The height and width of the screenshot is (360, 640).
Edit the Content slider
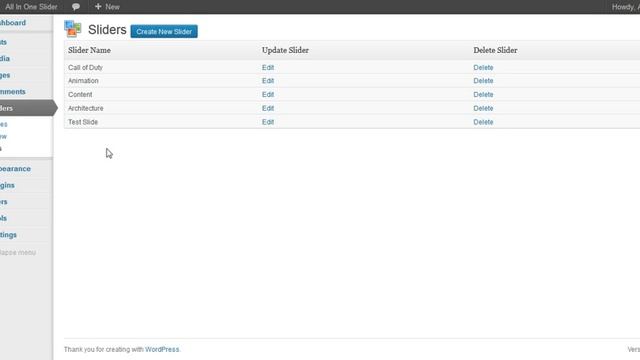pyautogui.click(x=268, y=94)
